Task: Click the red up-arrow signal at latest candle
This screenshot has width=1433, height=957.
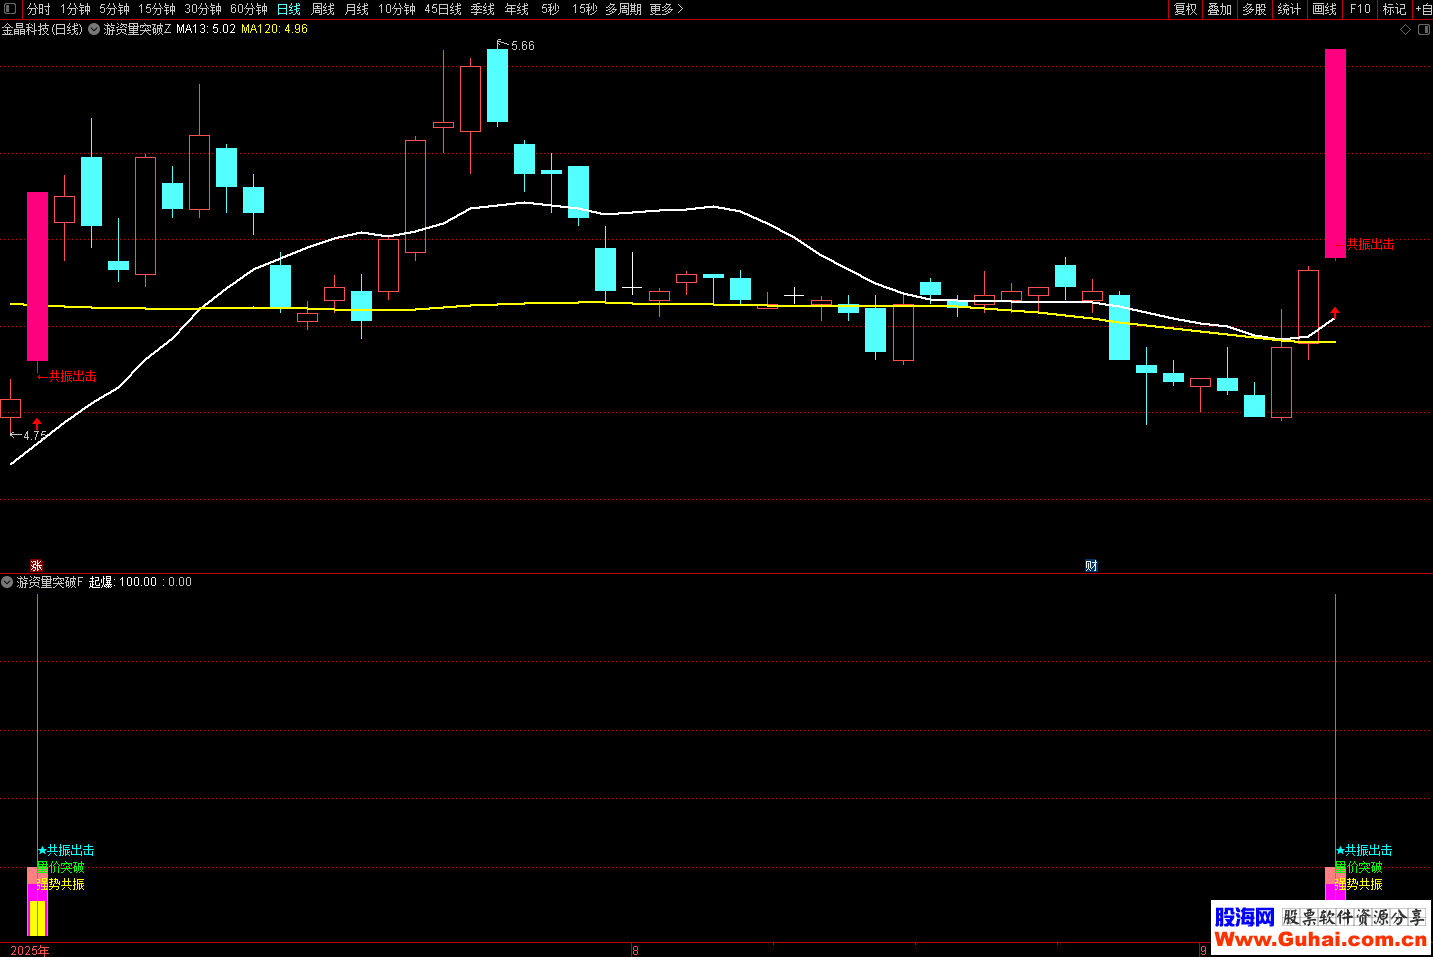Action: click(1335, 313)
